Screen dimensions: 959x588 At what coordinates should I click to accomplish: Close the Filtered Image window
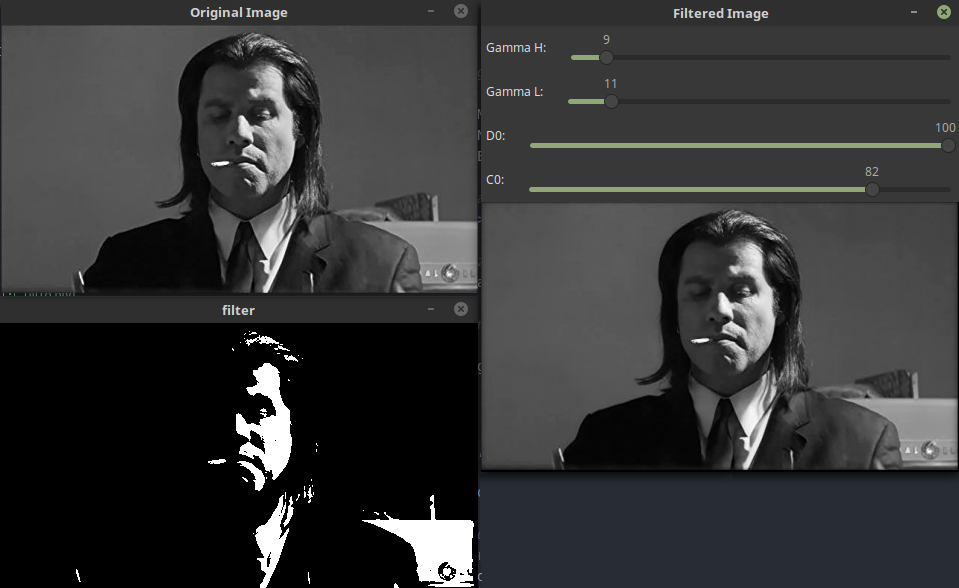pyautogui.click(x=944, y=12)
